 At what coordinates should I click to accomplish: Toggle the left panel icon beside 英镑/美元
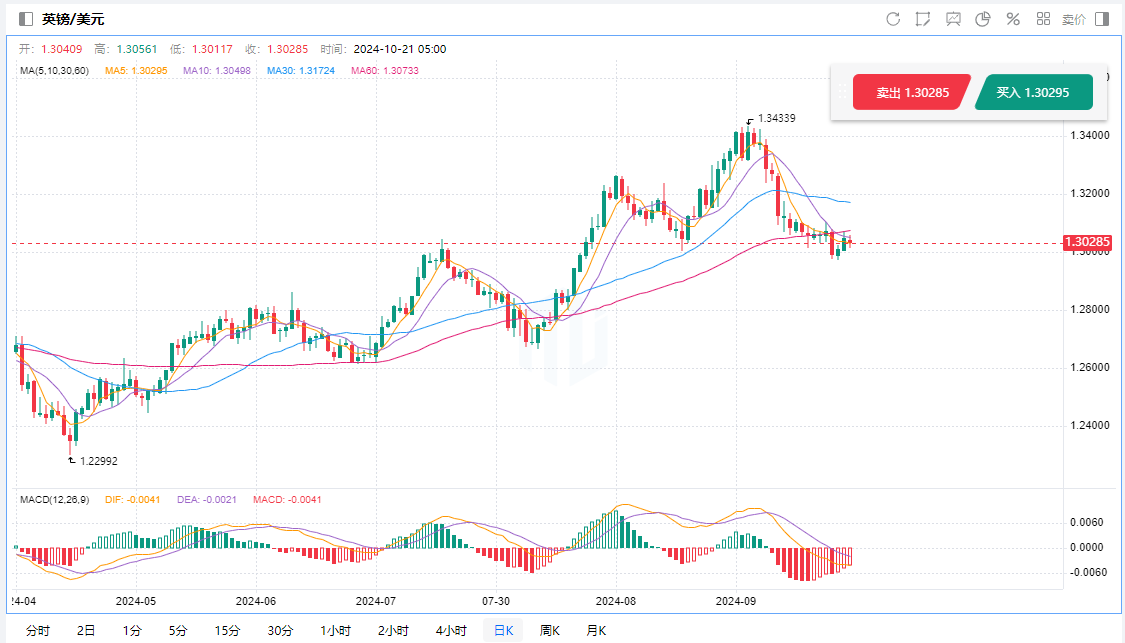25,19
